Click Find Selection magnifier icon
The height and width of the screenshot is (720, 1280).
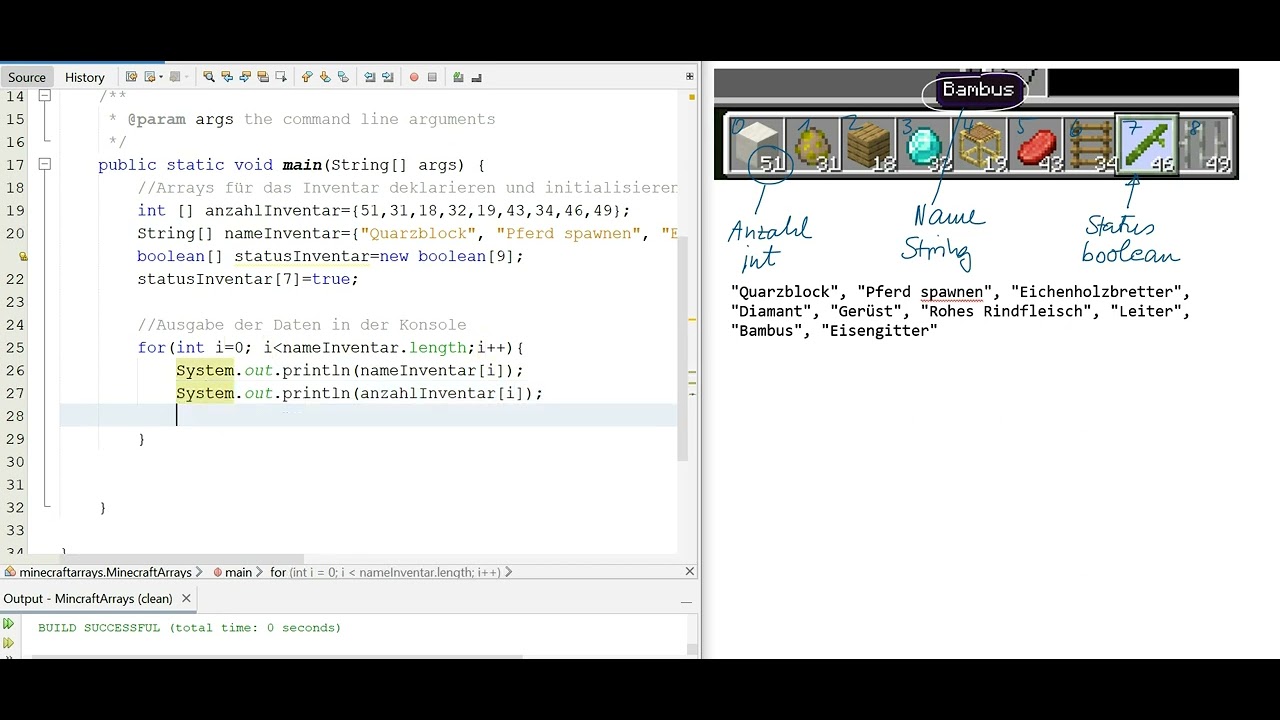pos(209,77)
